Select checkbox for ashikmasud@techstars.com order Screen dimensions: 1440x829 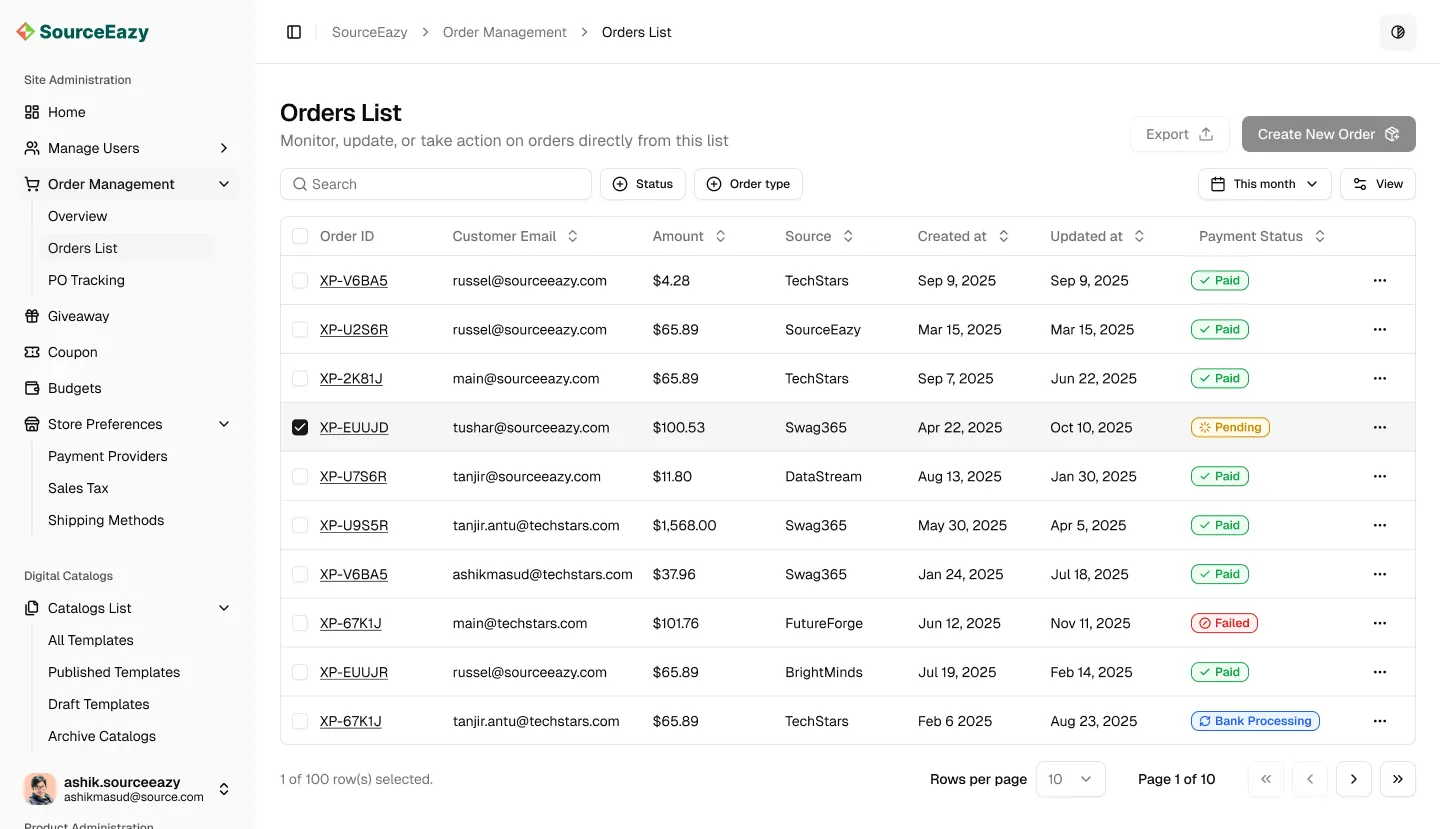pos(300,575)
